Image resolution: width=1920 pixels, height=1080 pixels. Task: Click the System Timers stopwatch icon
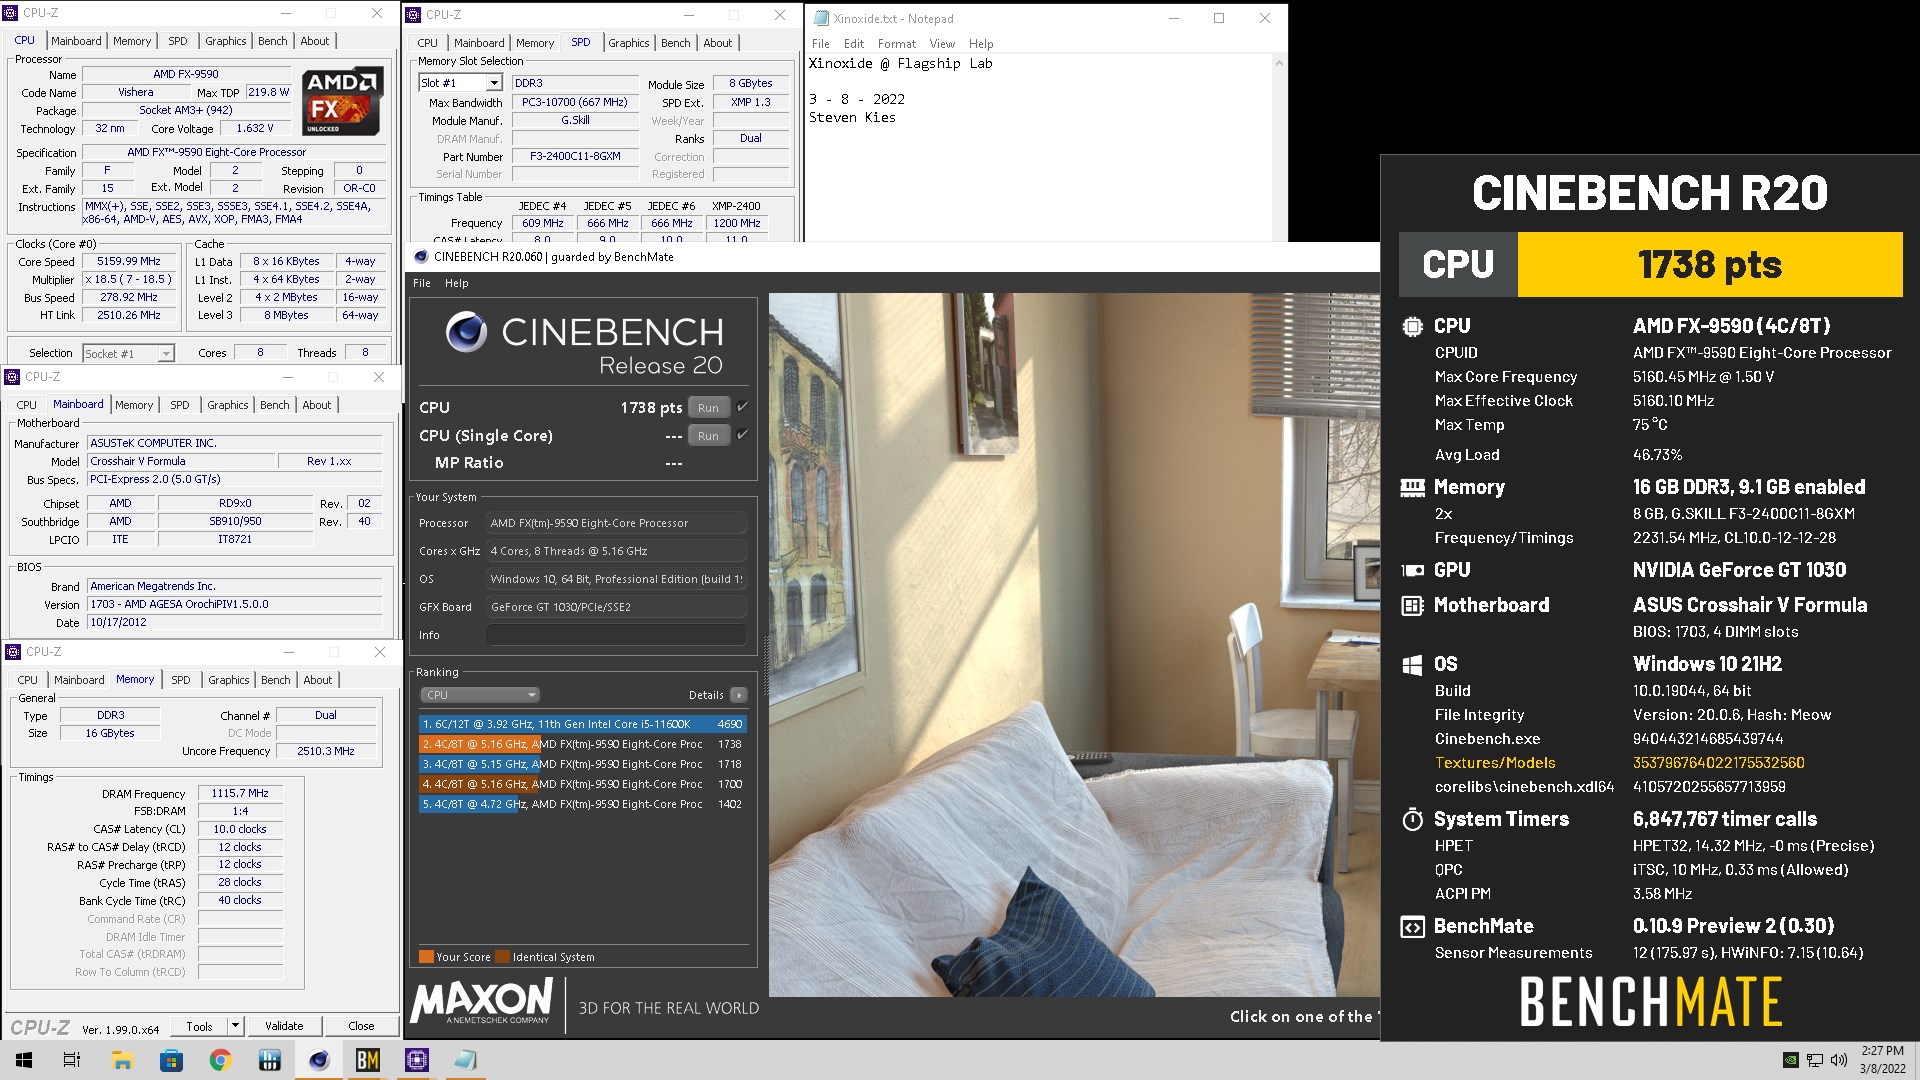click(1412, 819)
